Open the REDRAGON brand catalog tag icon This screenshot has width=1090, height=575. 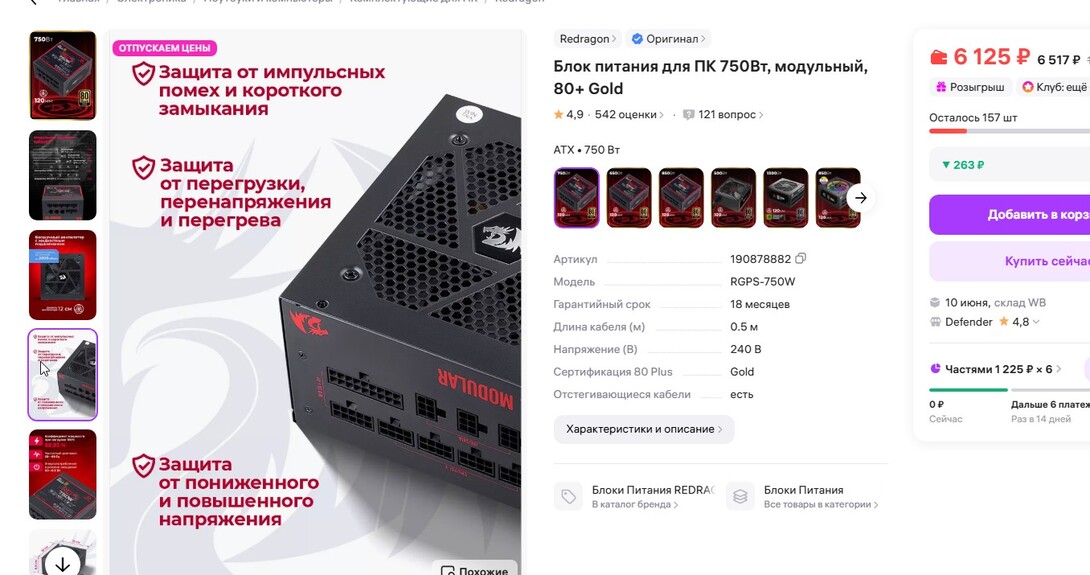point(568,496)
